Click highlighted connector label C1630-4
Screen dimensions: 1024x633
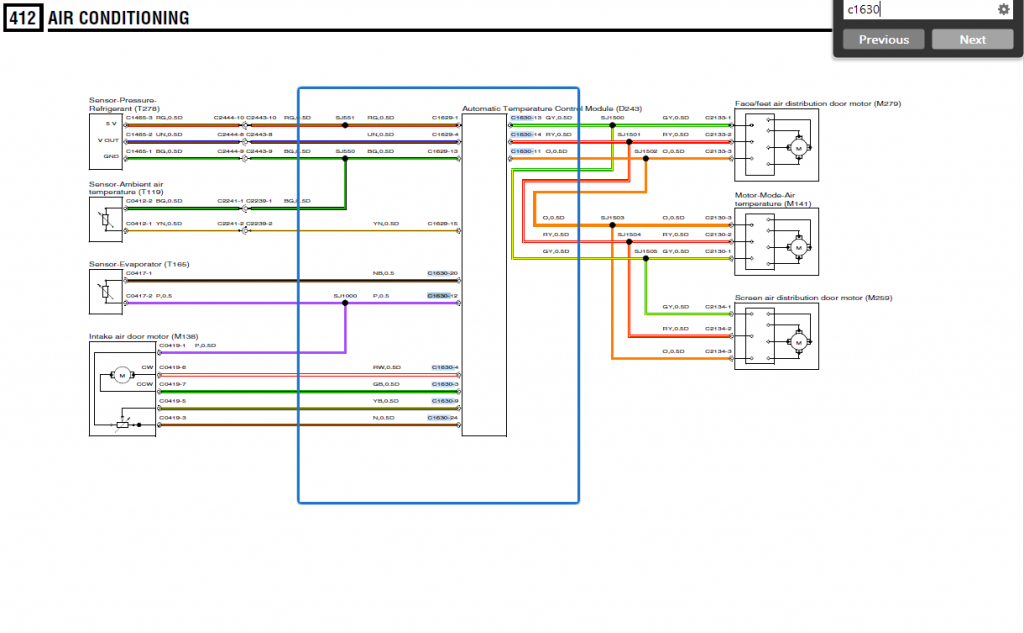445,367
